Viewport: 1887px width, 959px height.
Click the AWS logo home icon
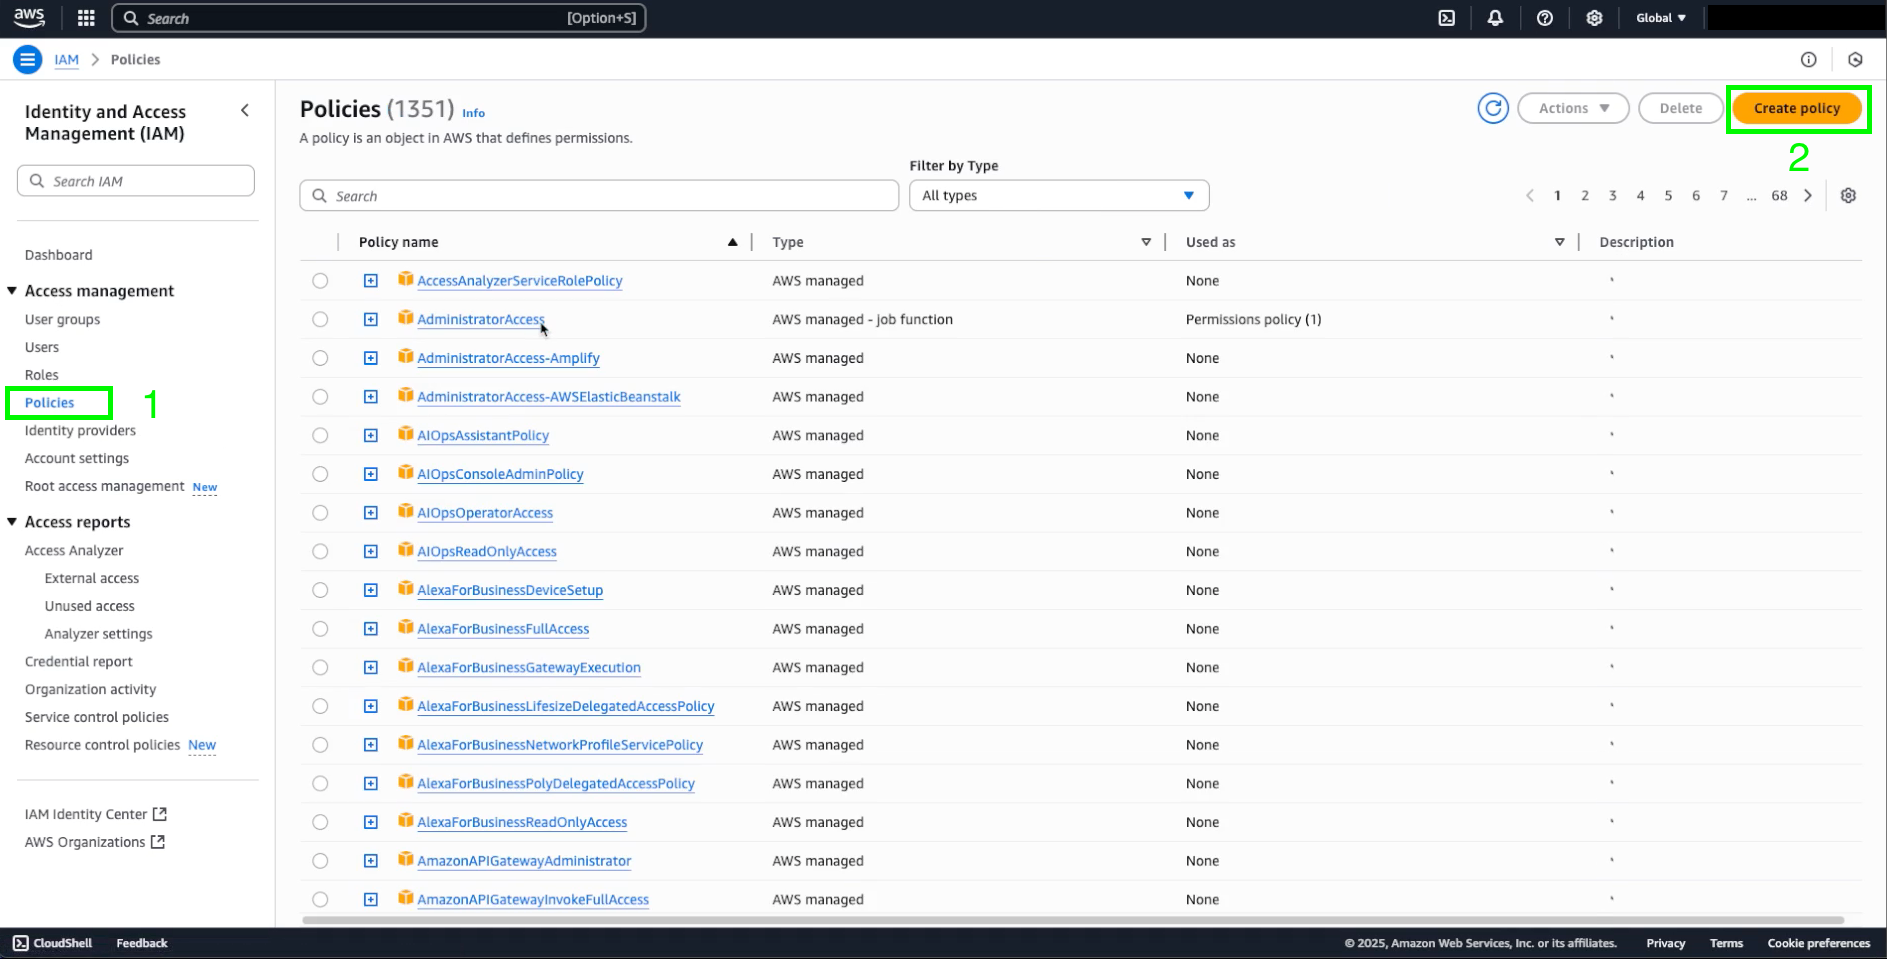[29, 17]
